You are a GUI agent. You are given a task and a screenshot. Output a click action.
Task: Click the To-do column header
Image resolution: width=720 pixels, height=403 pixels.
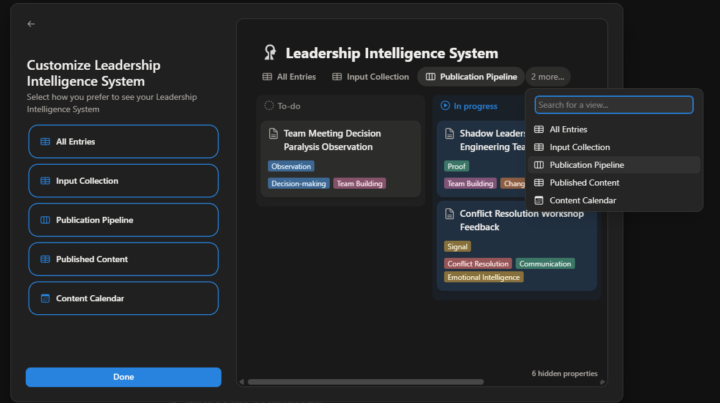282,106
